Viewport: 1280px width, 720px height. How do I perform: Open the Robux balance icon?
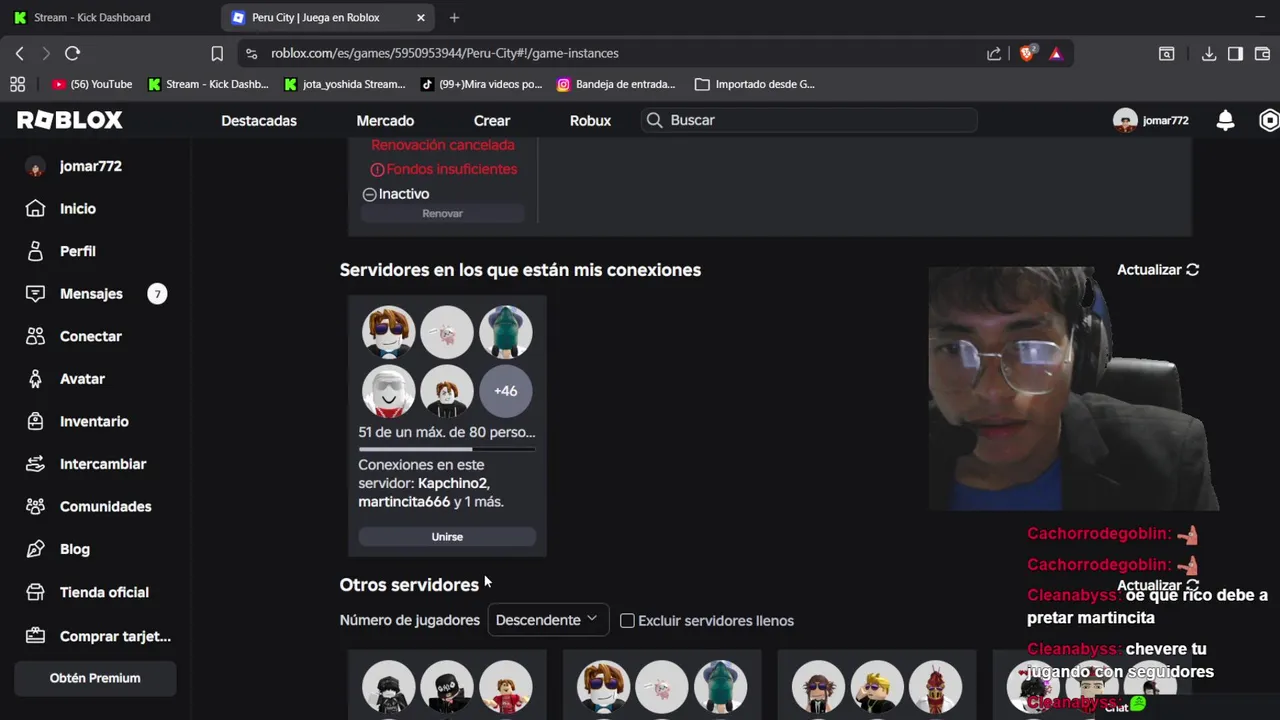pos(1269,120)
